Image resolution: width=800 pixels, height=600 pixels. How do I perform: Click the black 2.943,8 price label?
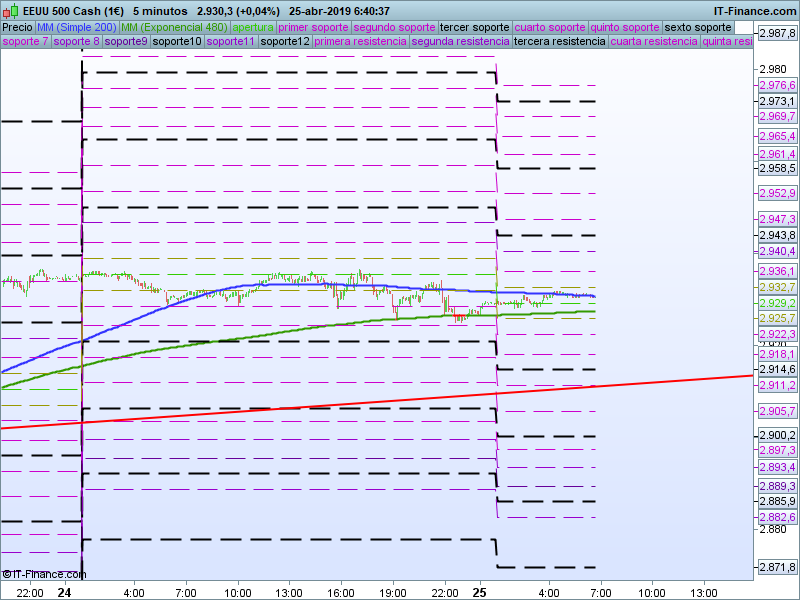click(x=777, y=235)
